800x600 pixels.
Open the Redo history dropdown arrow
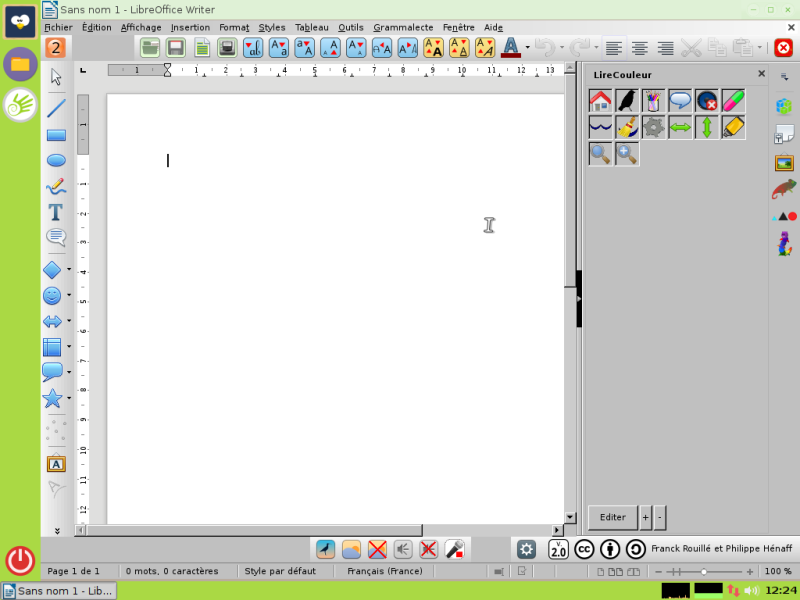(596, 48)
